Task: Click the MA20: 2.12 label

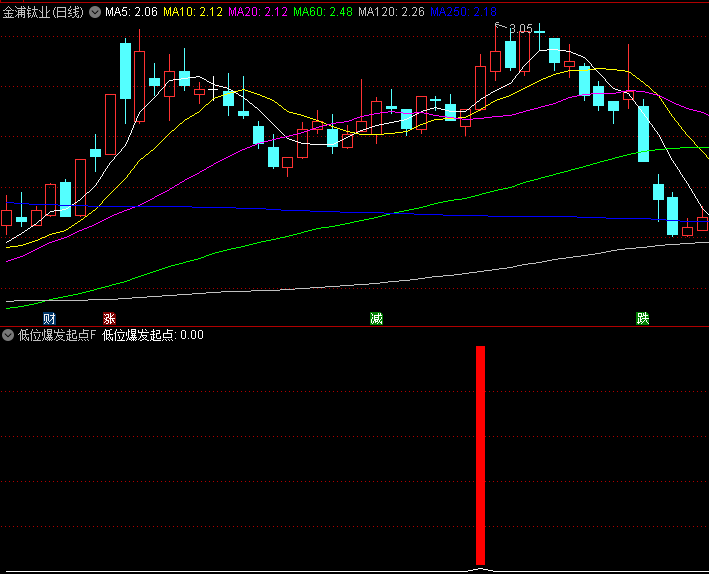Action: (258, 12)
